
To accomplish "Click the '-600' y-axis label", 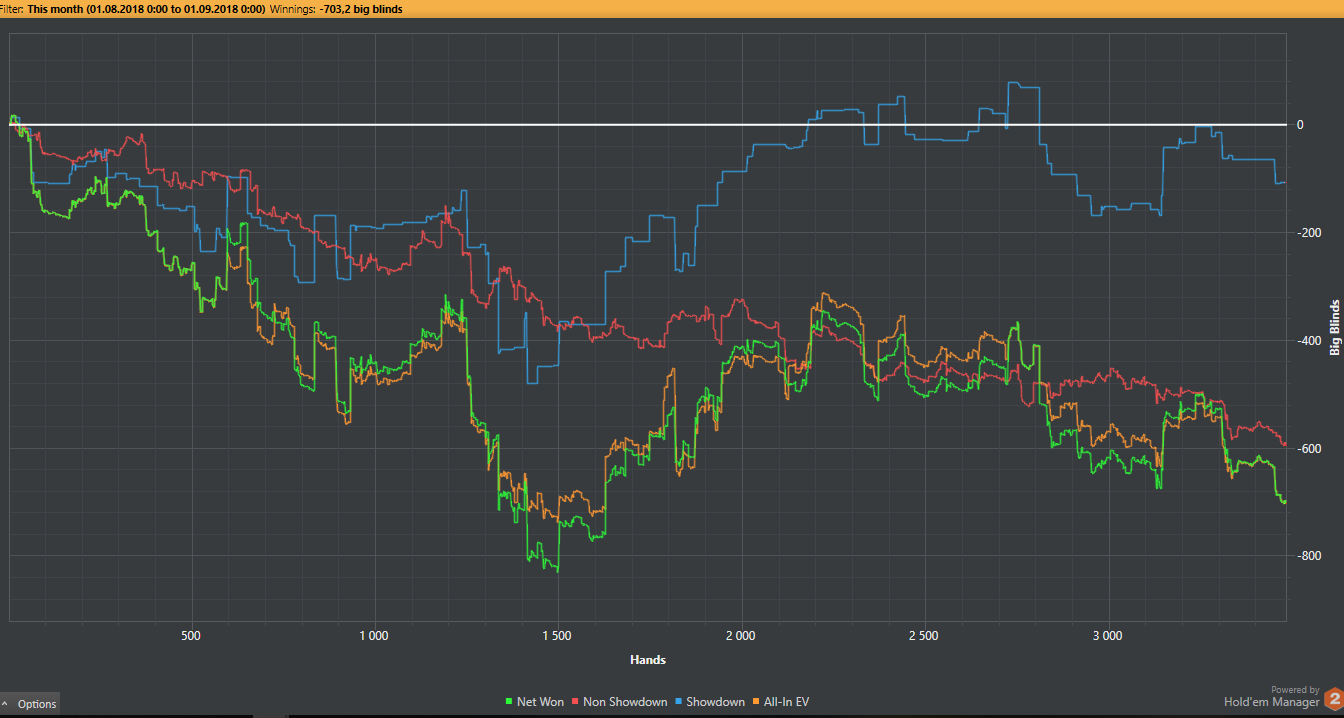I will (x=1308, y=448).
